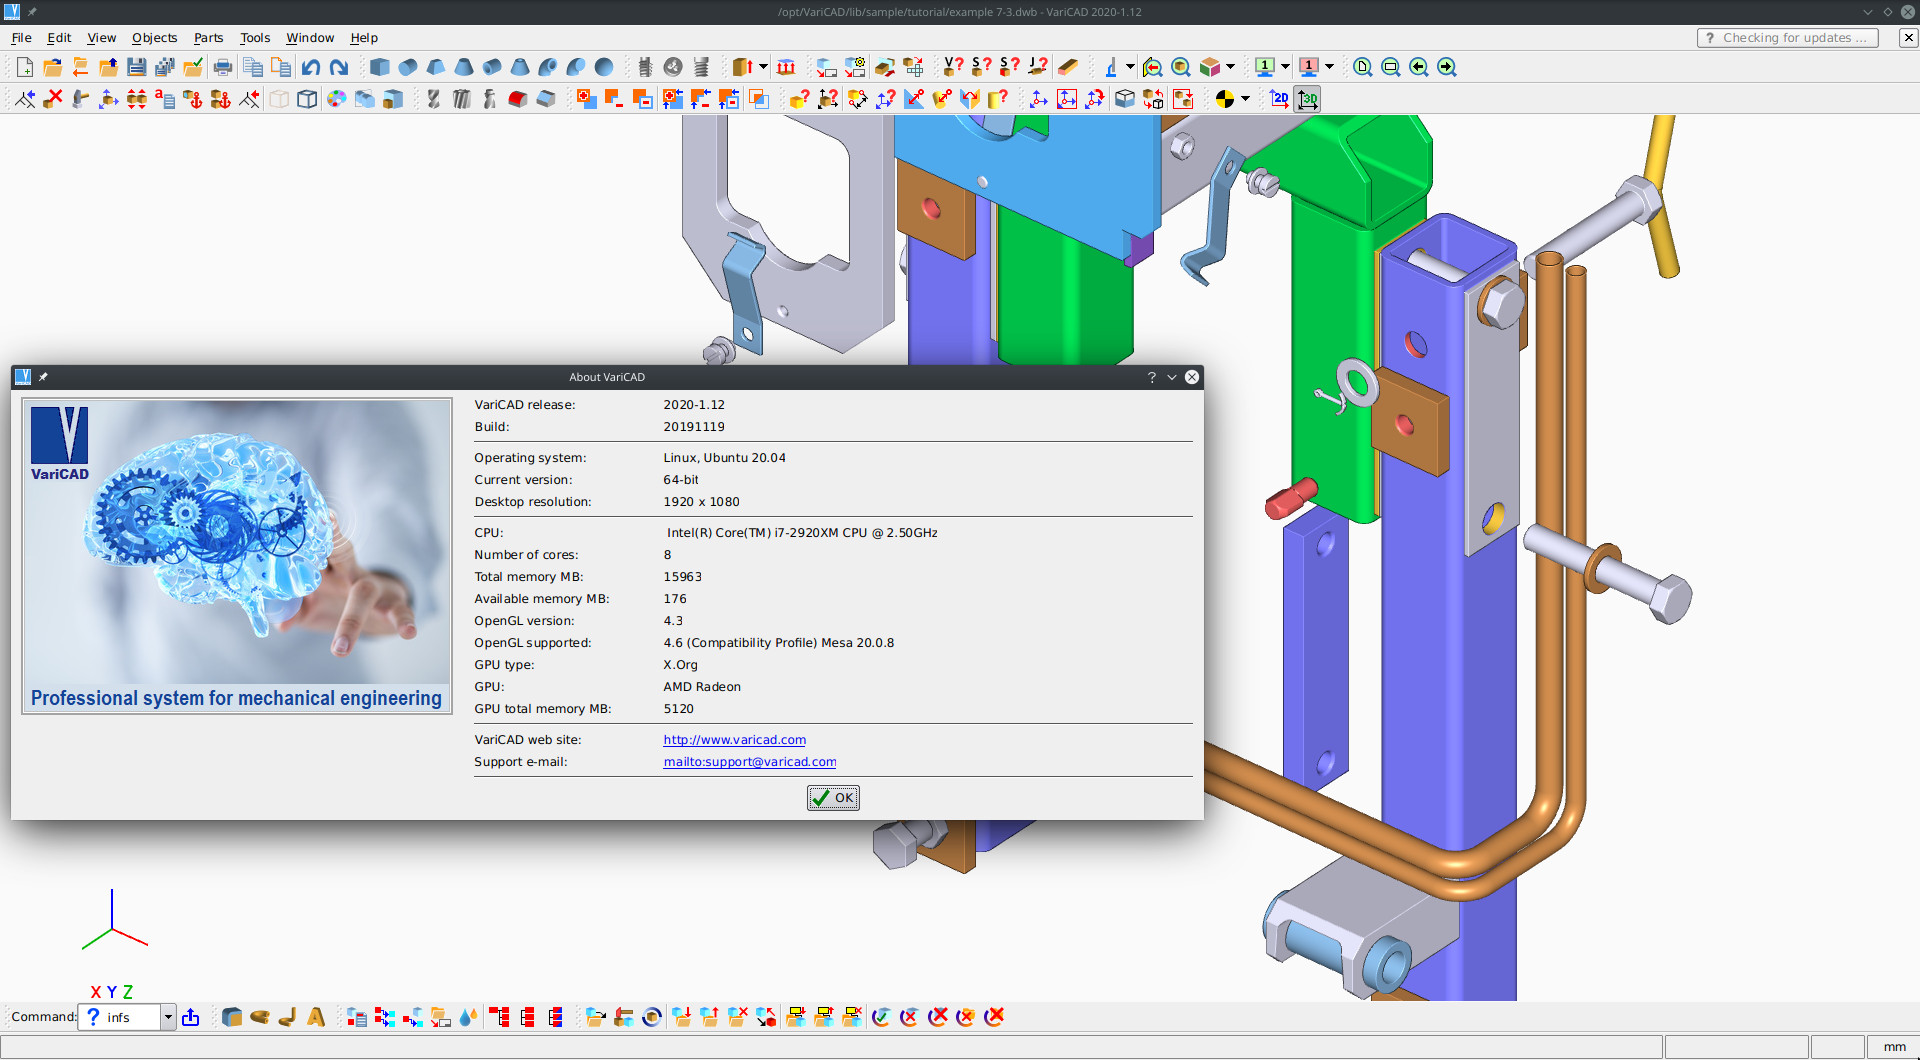The image size is (1920, 1060).
Task: Insert a sphere solid from the toolbar
Action: pyautogui.click(x=604, y=67)
